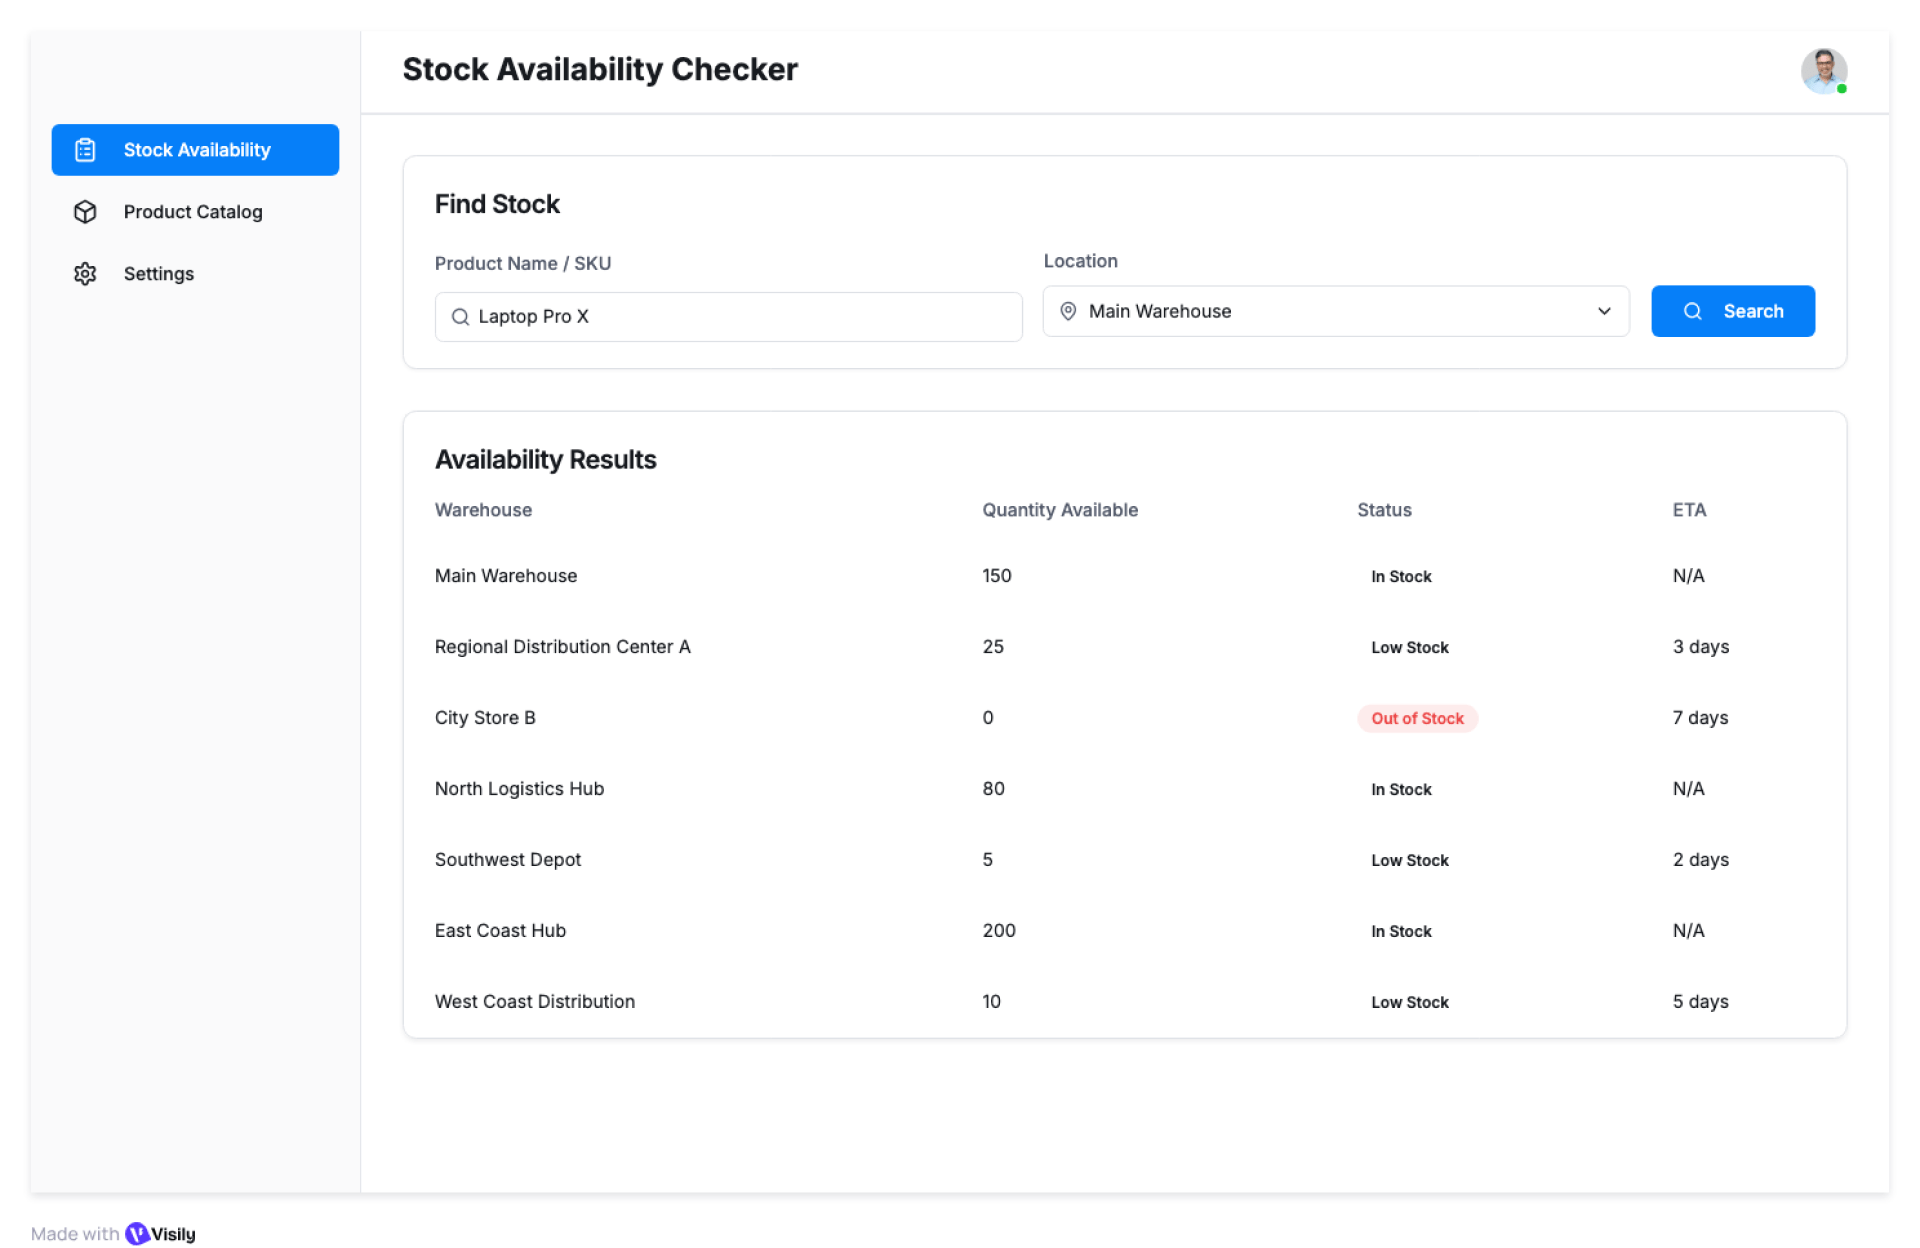Select the City Store B row

coord(485,718)
